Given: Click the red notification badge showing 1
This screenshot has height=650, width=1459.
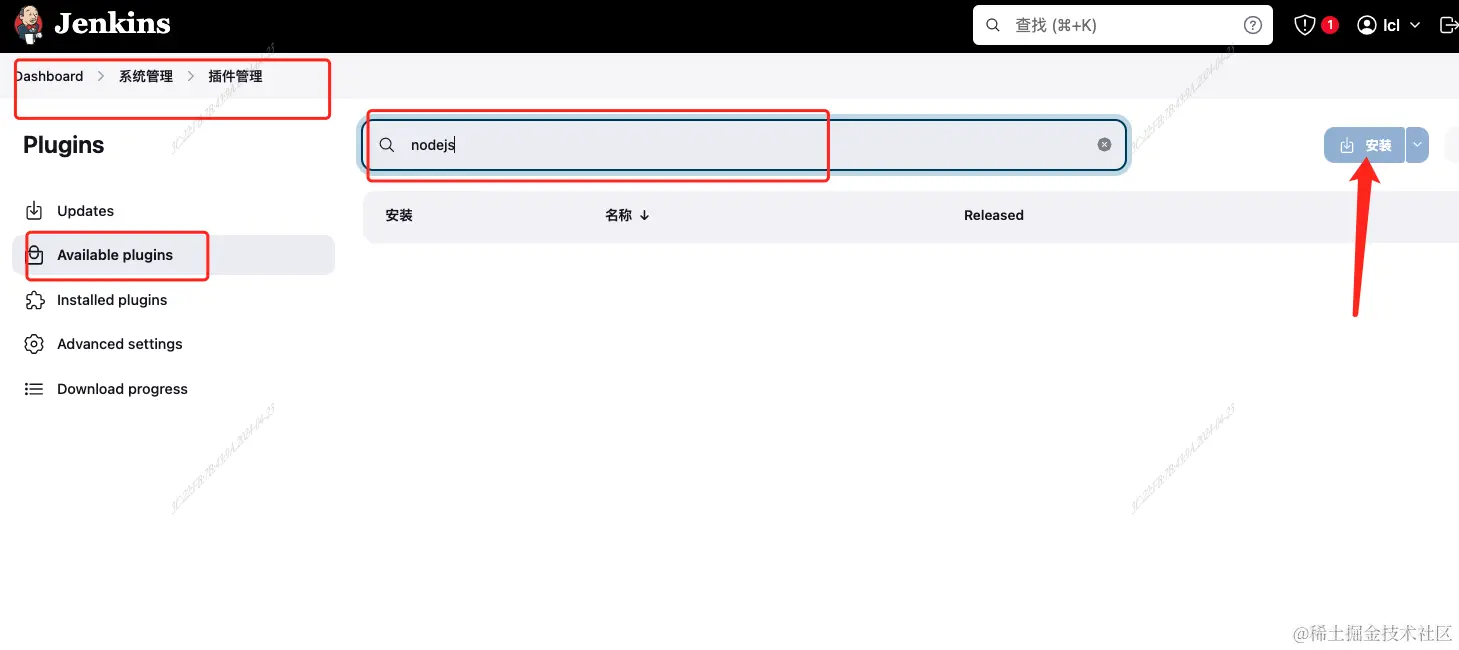Looking at the screenshot, I should coord(1330,25).
